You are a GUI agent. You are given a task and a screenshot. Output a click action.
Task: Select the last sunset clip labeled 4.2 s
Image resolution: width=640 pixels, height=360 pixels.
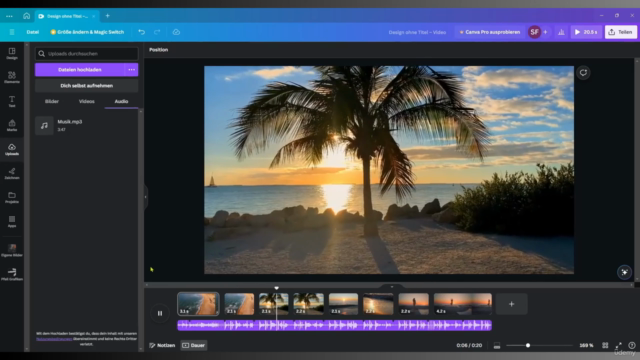pyautogui.click(x=462, y=304)
